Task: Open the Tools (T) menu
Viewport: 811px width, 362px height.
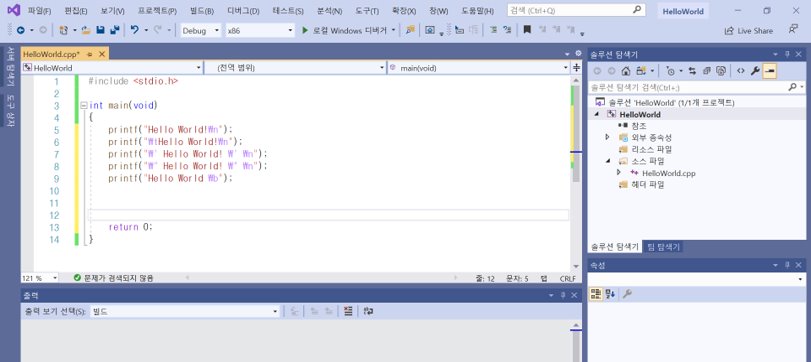Action: [367, 11]
